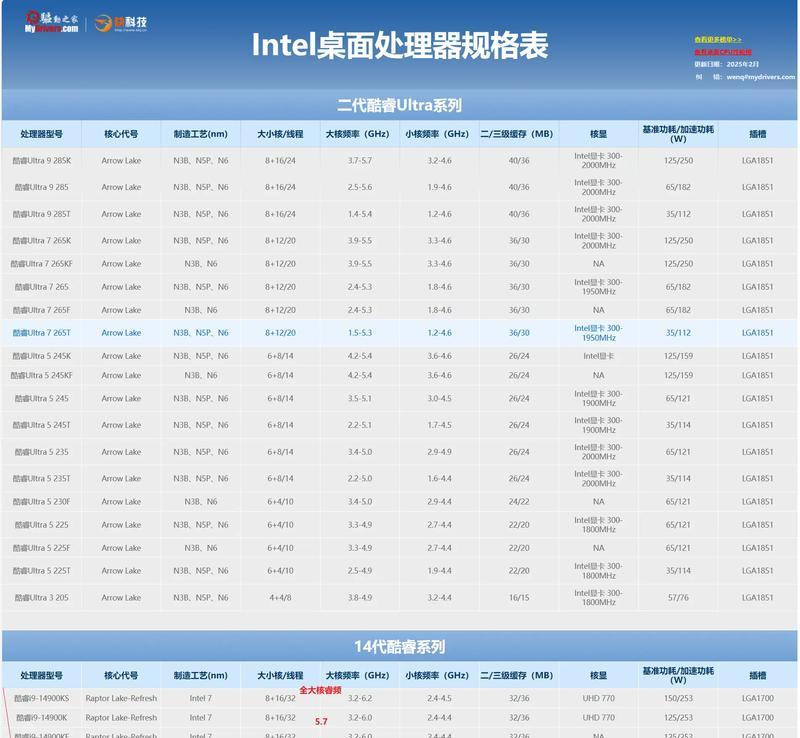Click the red 5.7 annotation in i9-14900K row
The image size is (800, 738).
tap(321, 722)
